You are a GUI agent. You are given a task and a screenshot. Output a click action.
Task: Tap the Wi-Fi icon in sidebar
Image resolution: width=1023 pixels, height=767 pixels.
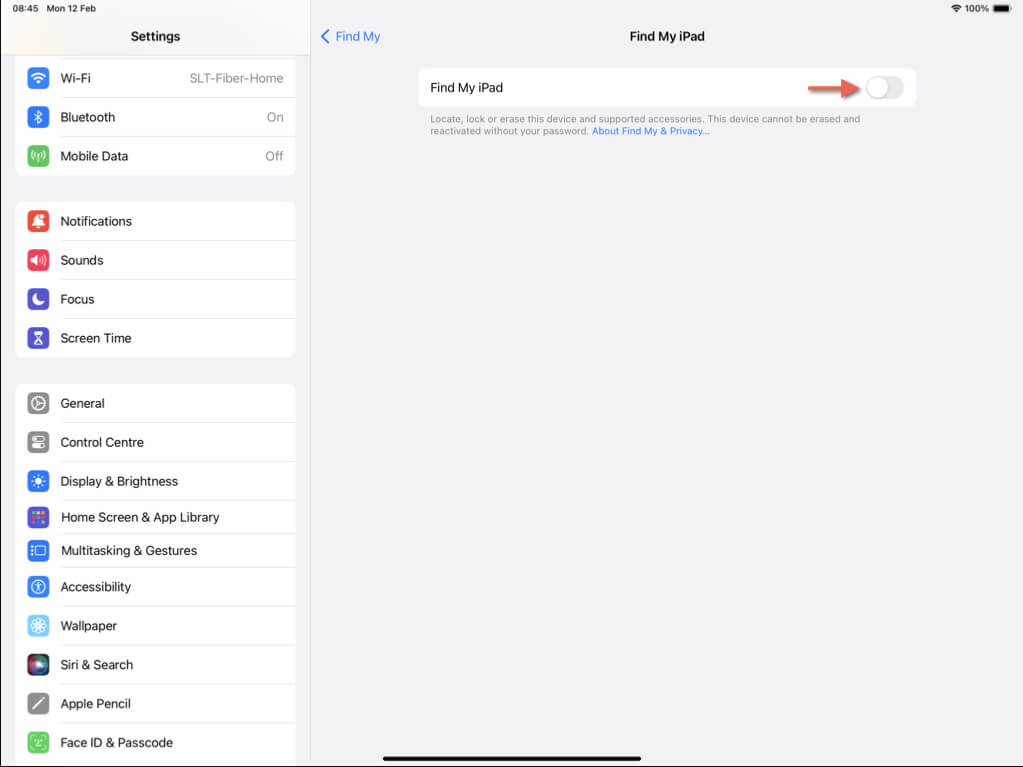[38, 78]
